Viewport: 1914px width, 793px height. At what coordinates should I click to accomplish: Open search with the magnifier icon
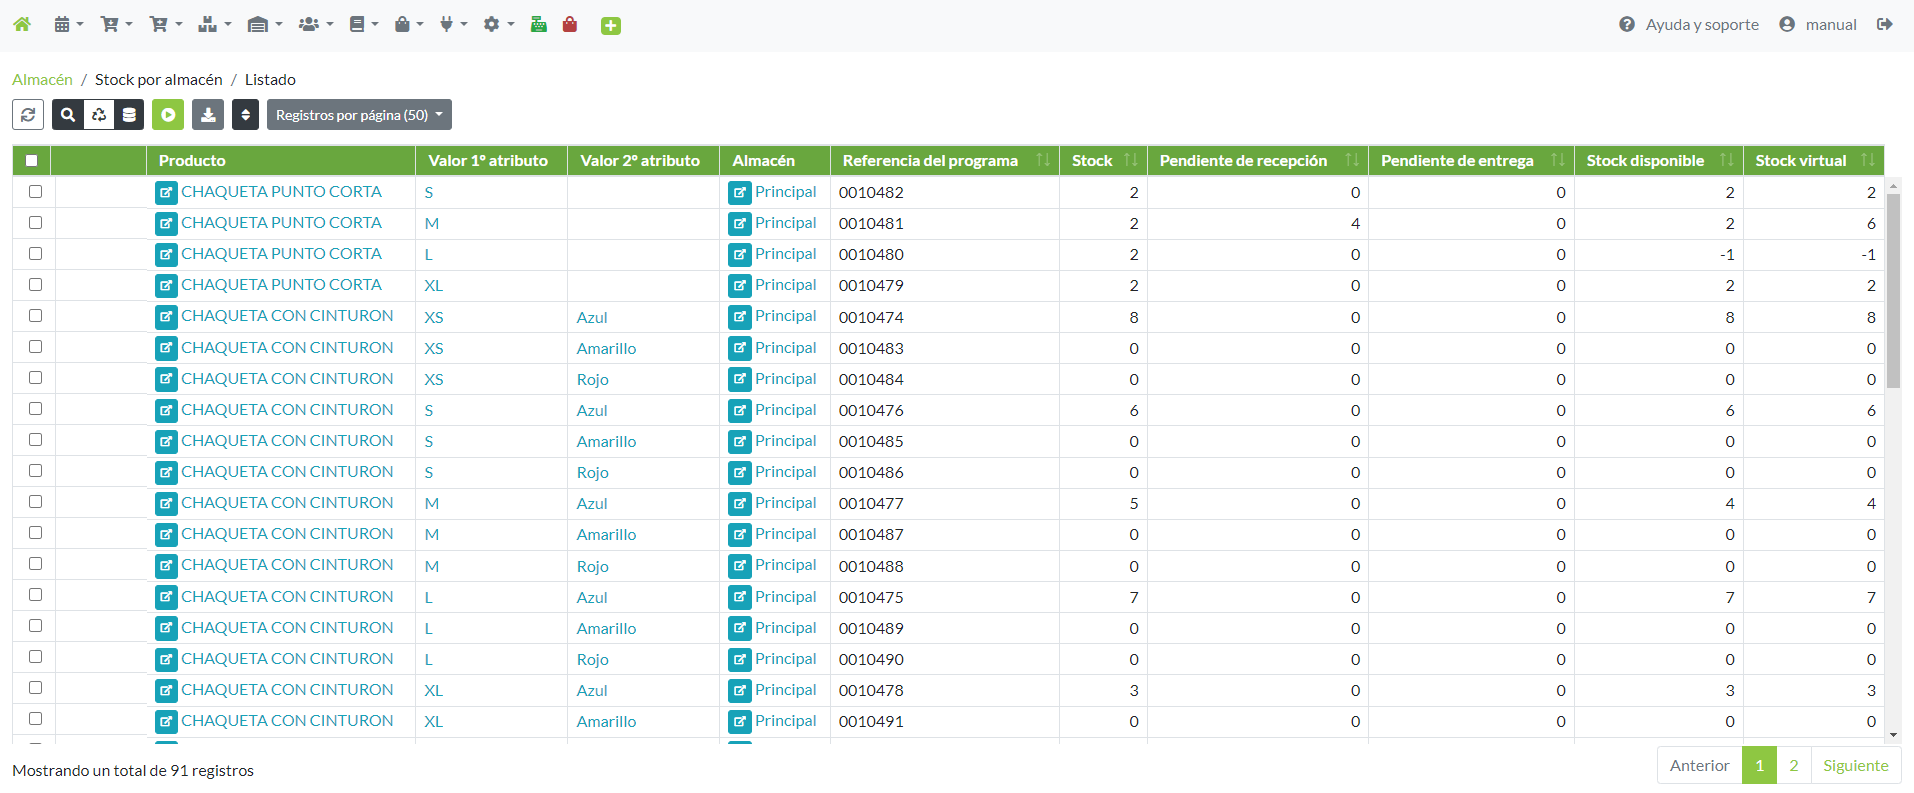click(x=67, y=115)
